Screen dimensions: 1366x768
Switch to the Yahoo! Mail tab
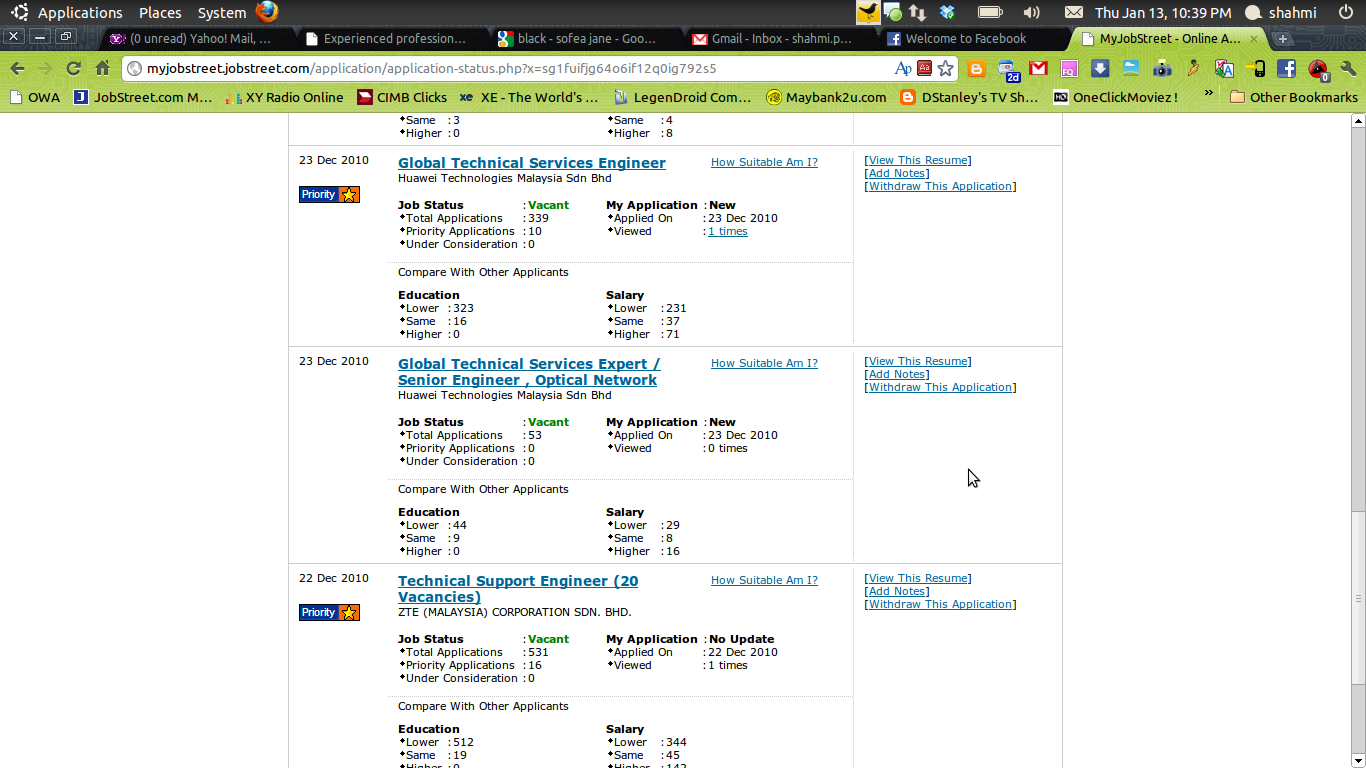tap(190, 39)
